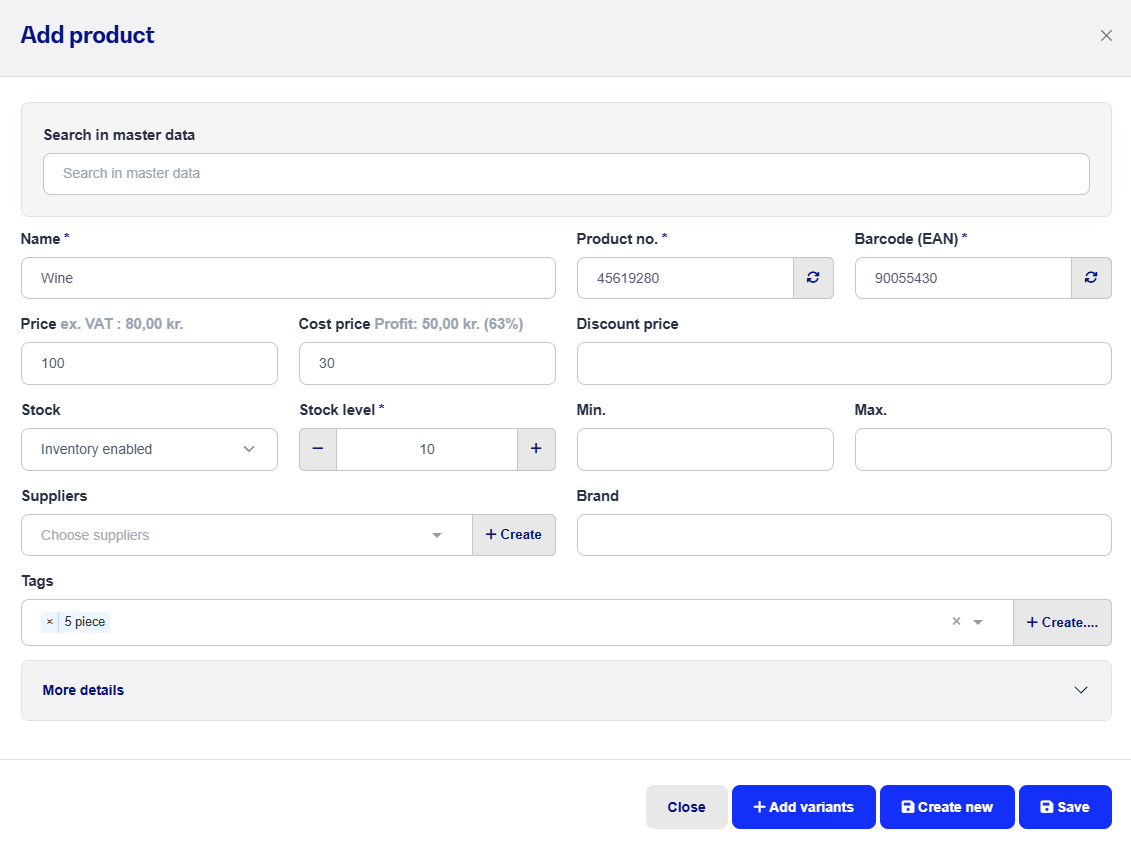The width and height of the screenshot is (1131, 849).
Task: Remove the '5 piece' tag
Action: pyautogui.click(x=50, y=622)
